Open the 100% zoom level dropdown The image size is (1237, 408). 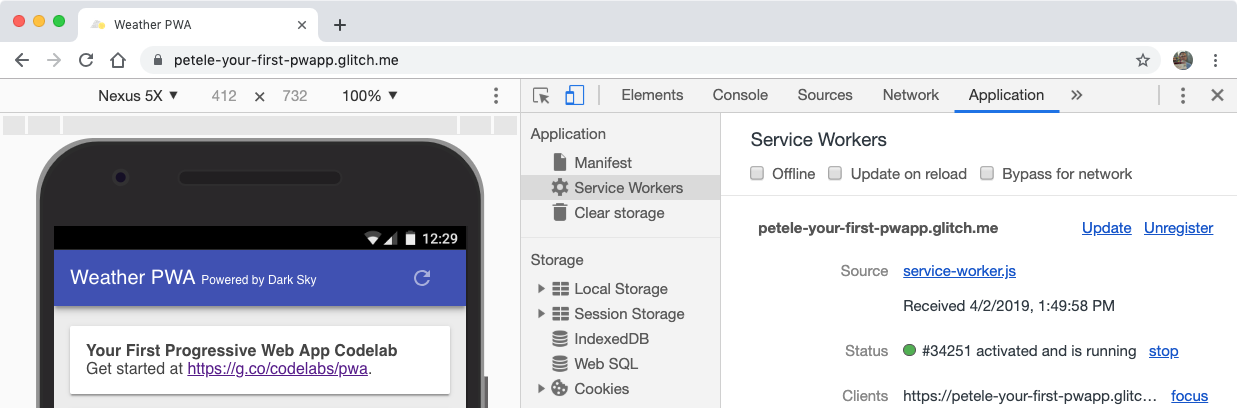tap(370, 96)
